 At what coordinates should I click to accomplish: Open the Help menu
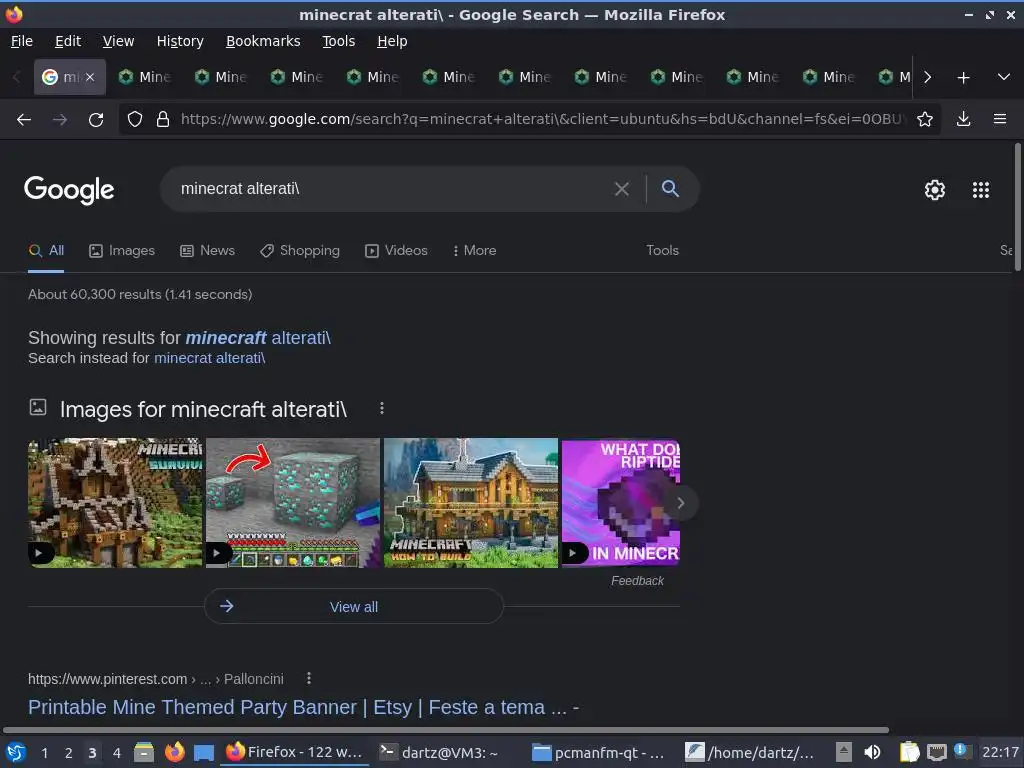[x=392, y=41]
